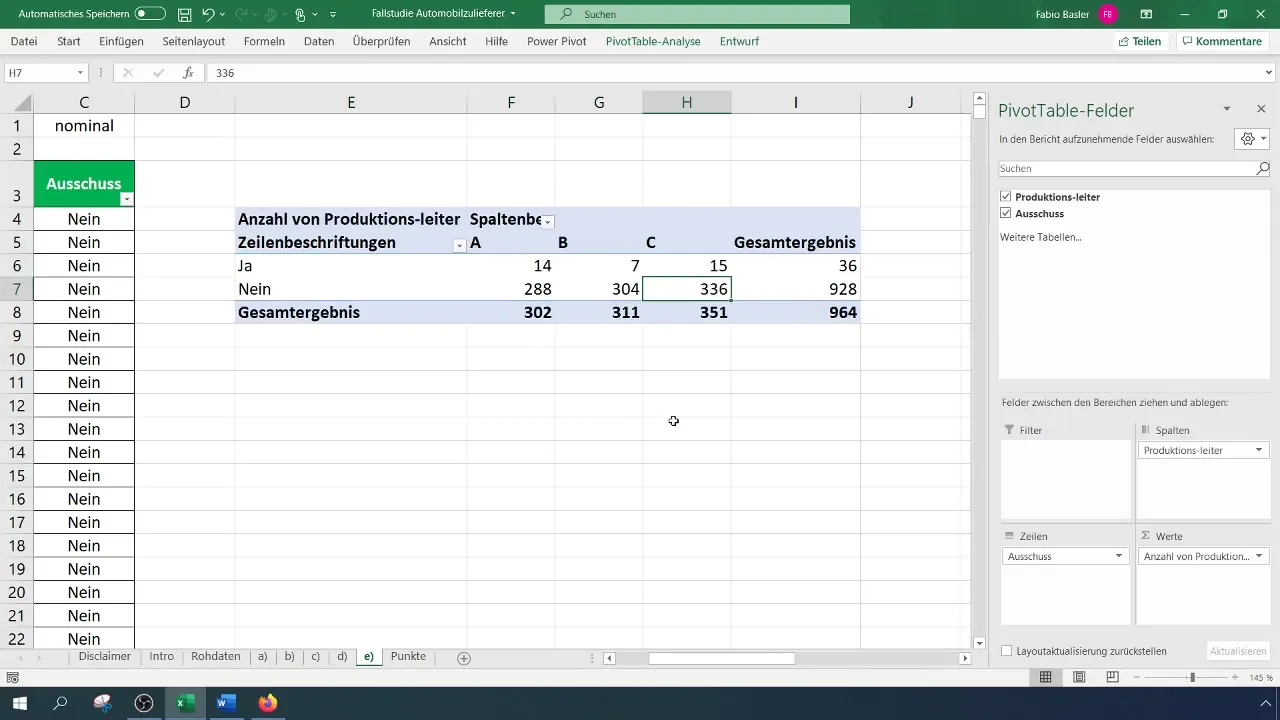This screenshot has width=1280, height=720.
Task: Open the Ausschuss column filter dropdown
Action: [126, 199]
